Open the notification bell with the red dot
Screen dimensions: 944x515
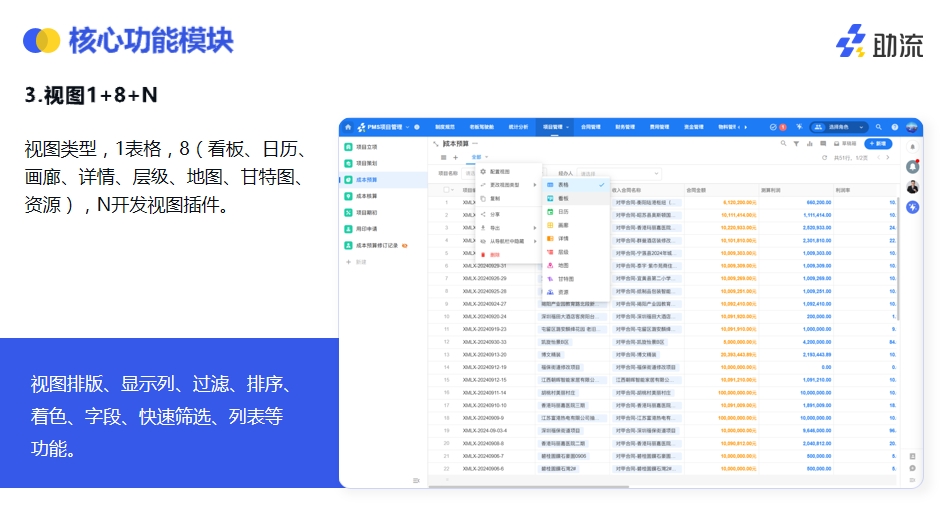912,166
